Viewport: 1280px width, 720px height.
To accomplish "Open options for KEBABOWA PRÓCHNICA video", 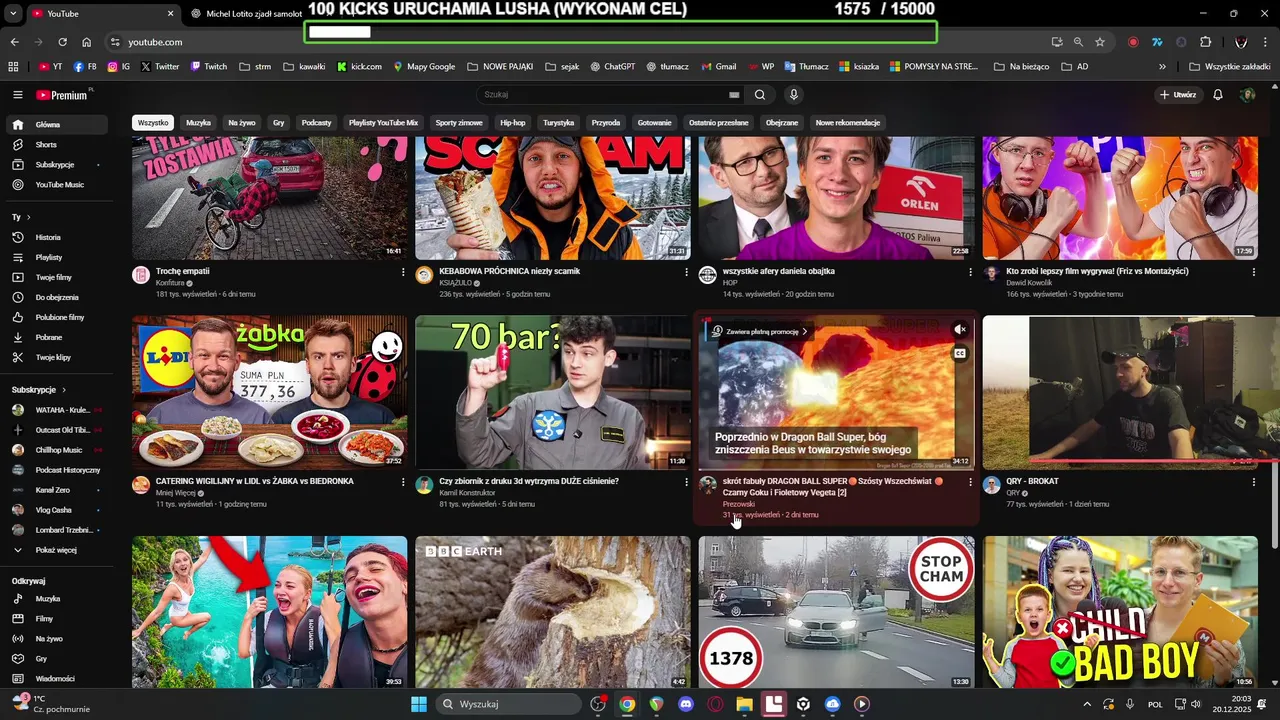I will (x=686, y=272).
